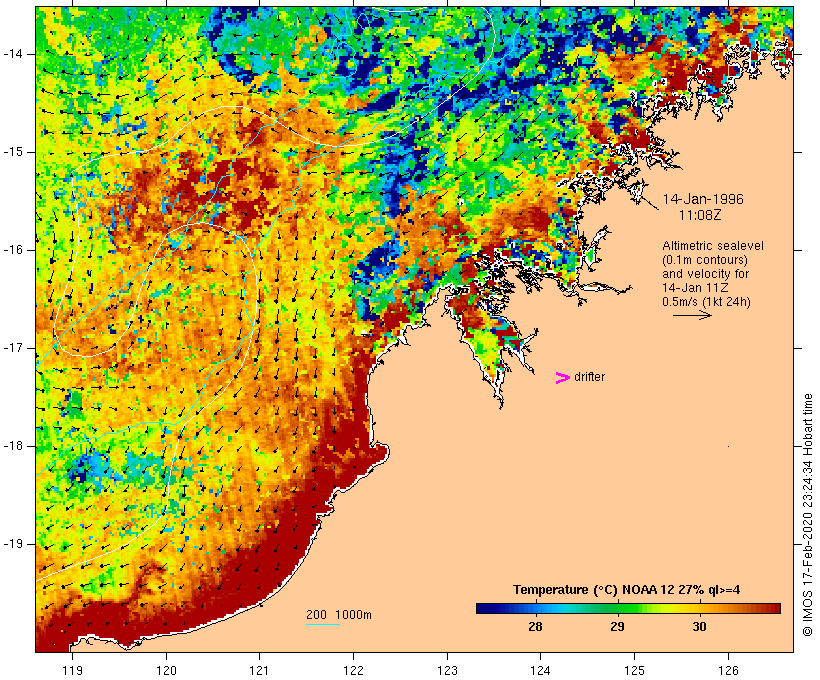
Task: Click the '(0.1m contours)' text
Action: [705, 260]
